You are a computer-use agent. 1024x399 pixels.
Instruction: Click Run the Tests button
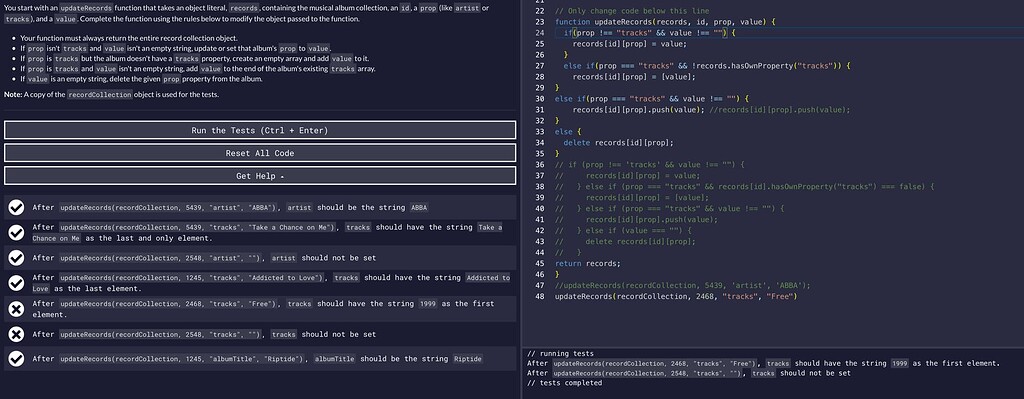(x=260, y=130)
